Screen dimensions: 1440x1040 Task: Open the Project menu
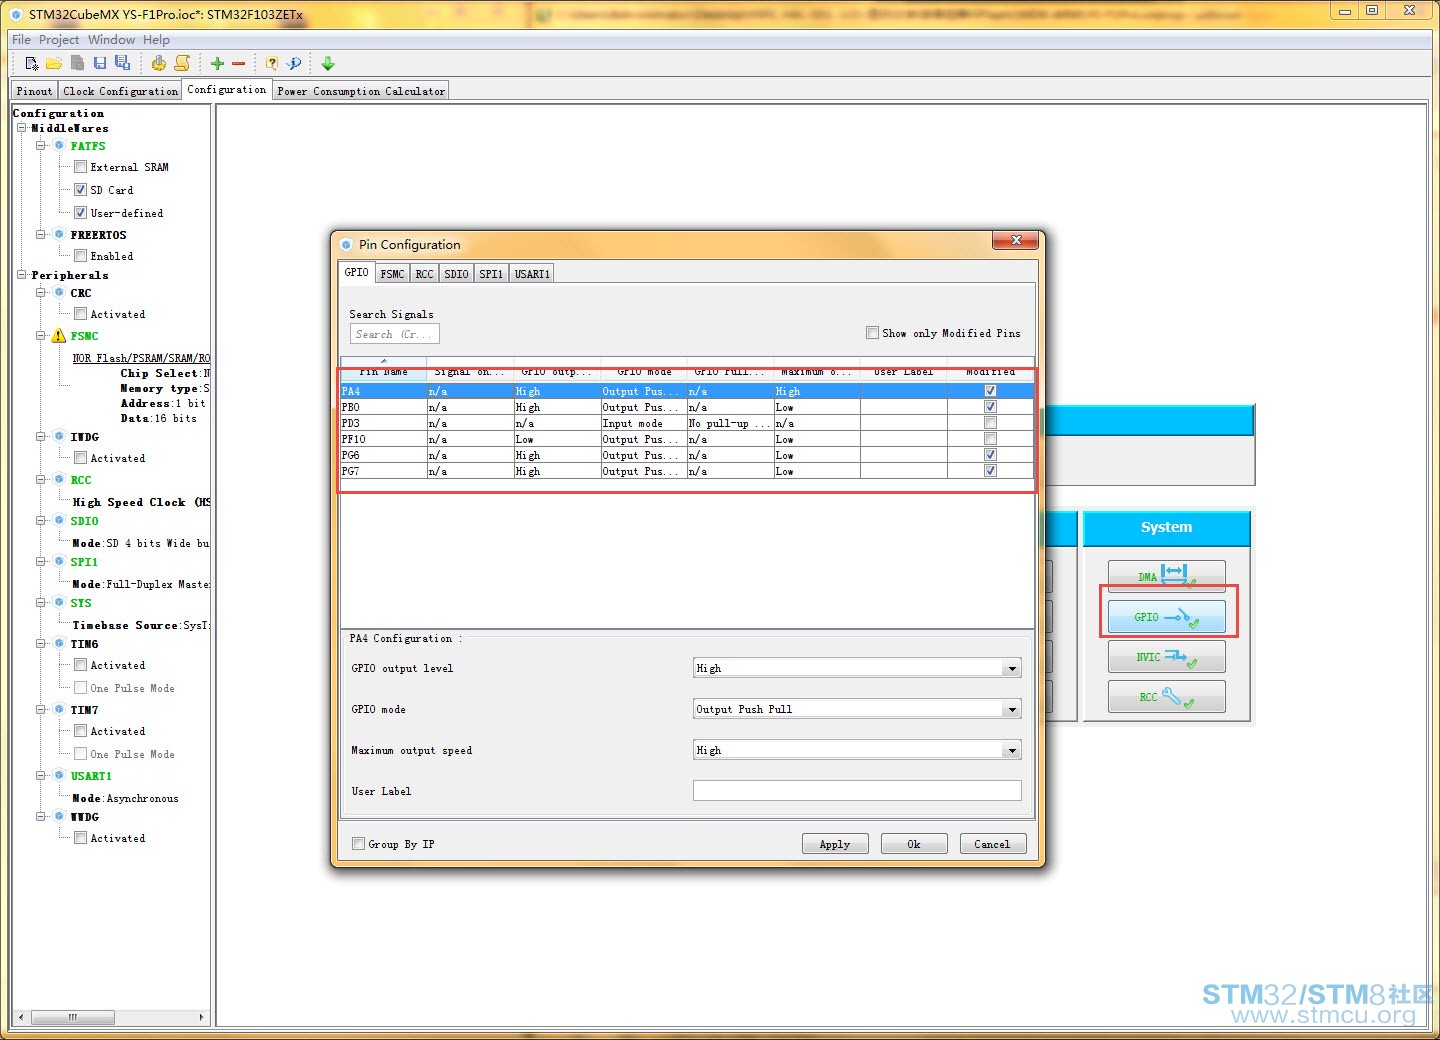59,40
